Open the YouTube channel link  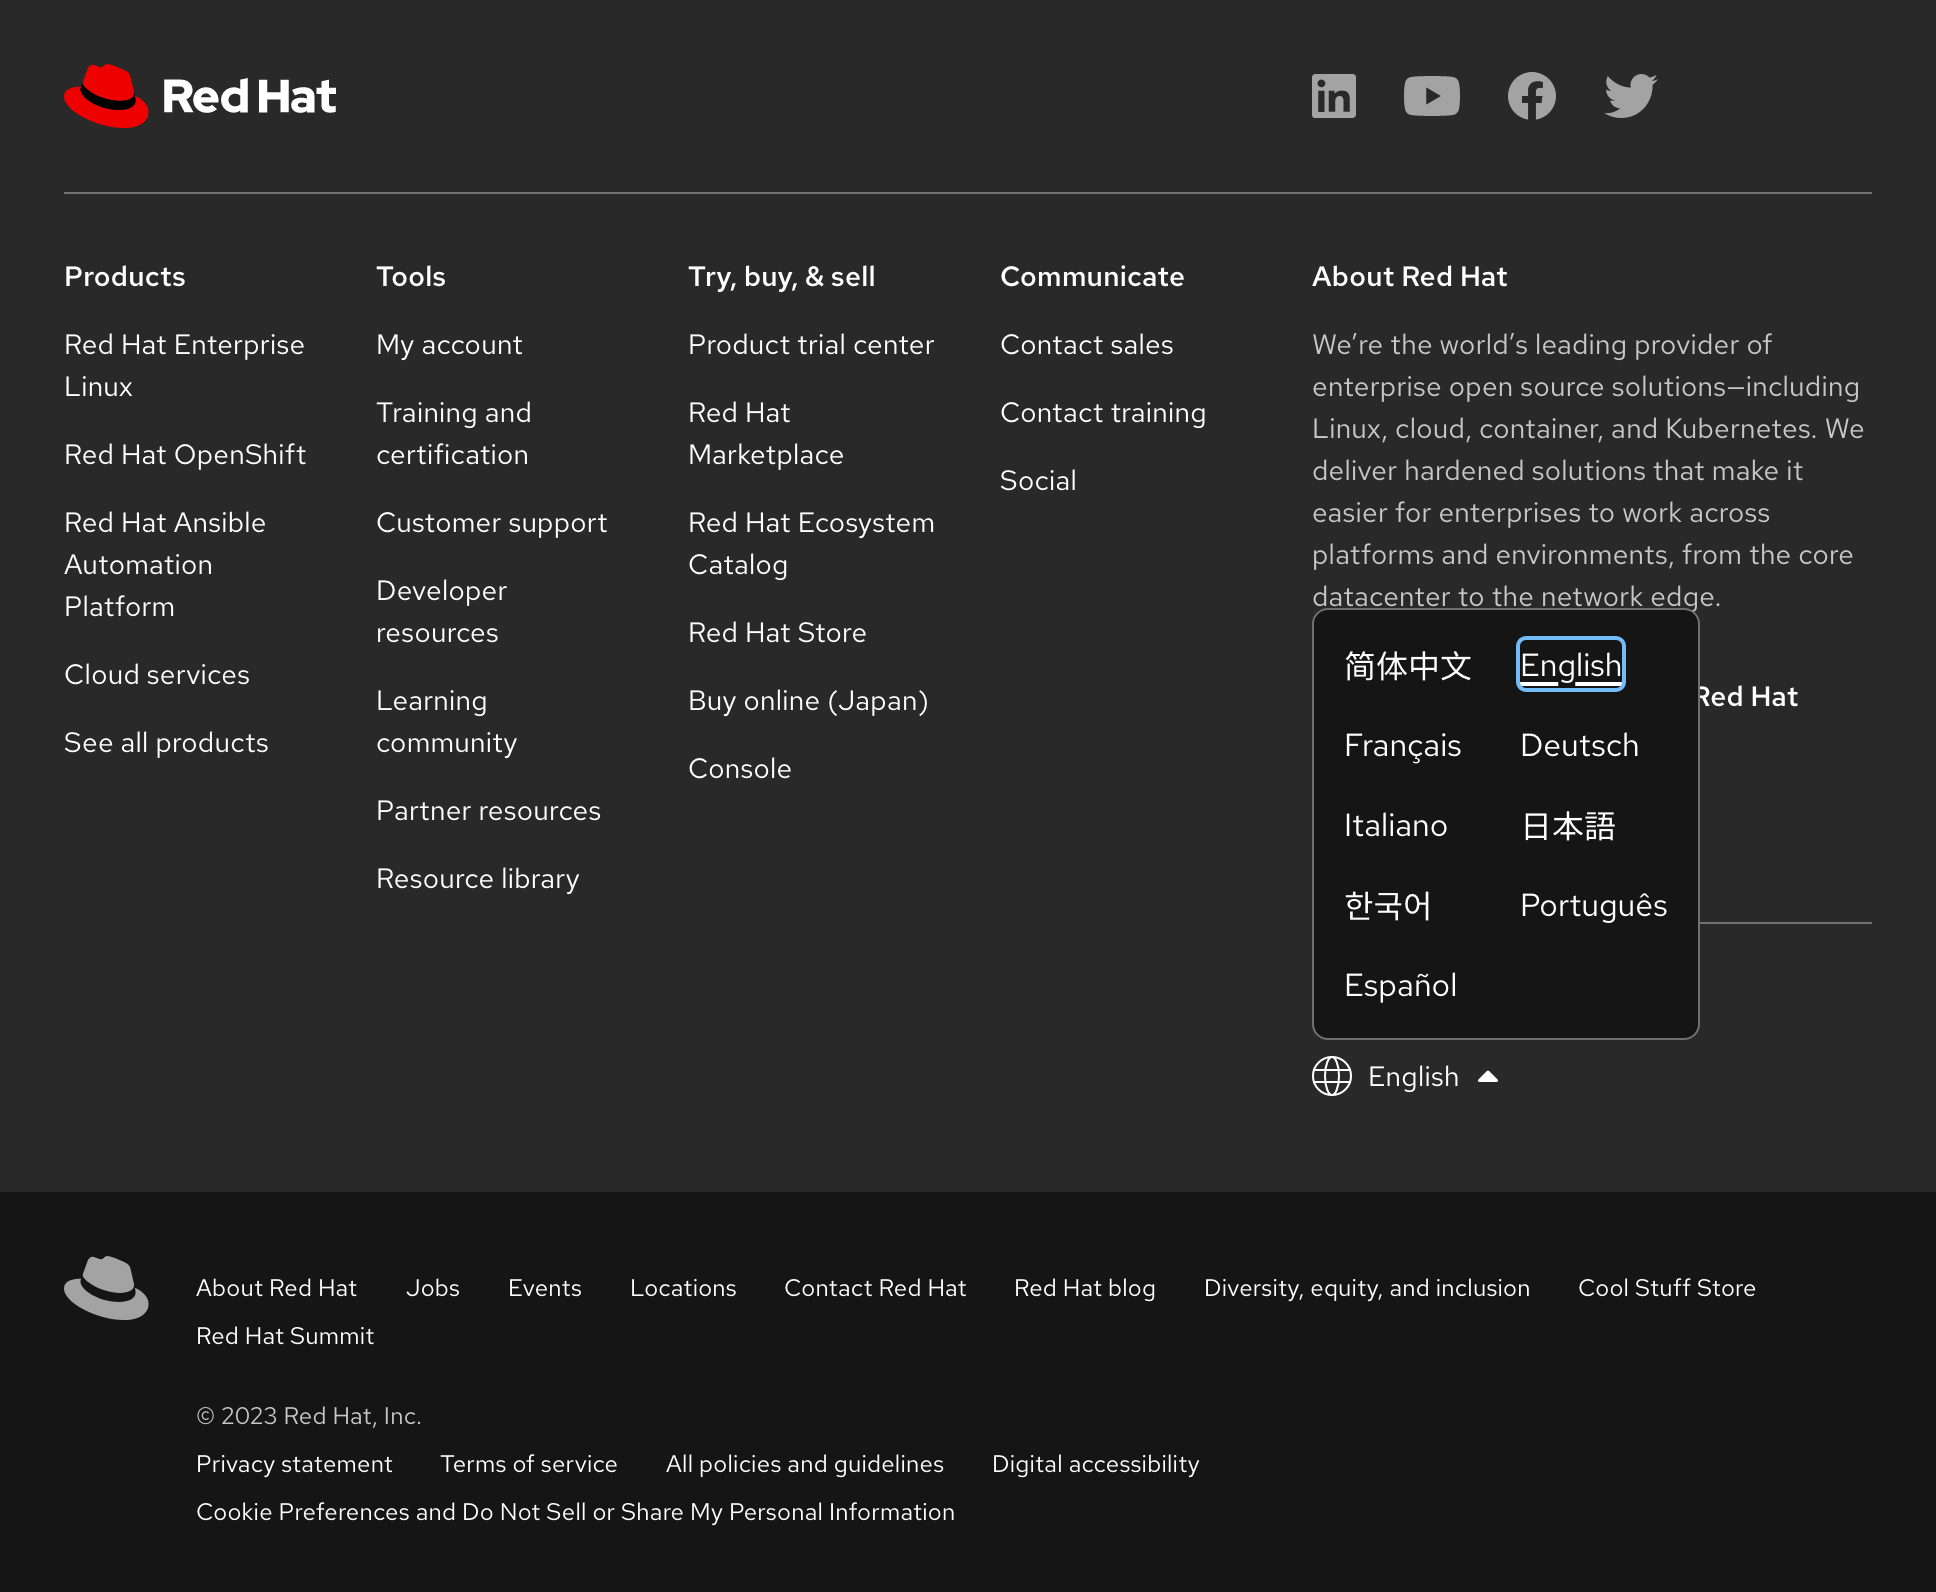click(1433, 95)
